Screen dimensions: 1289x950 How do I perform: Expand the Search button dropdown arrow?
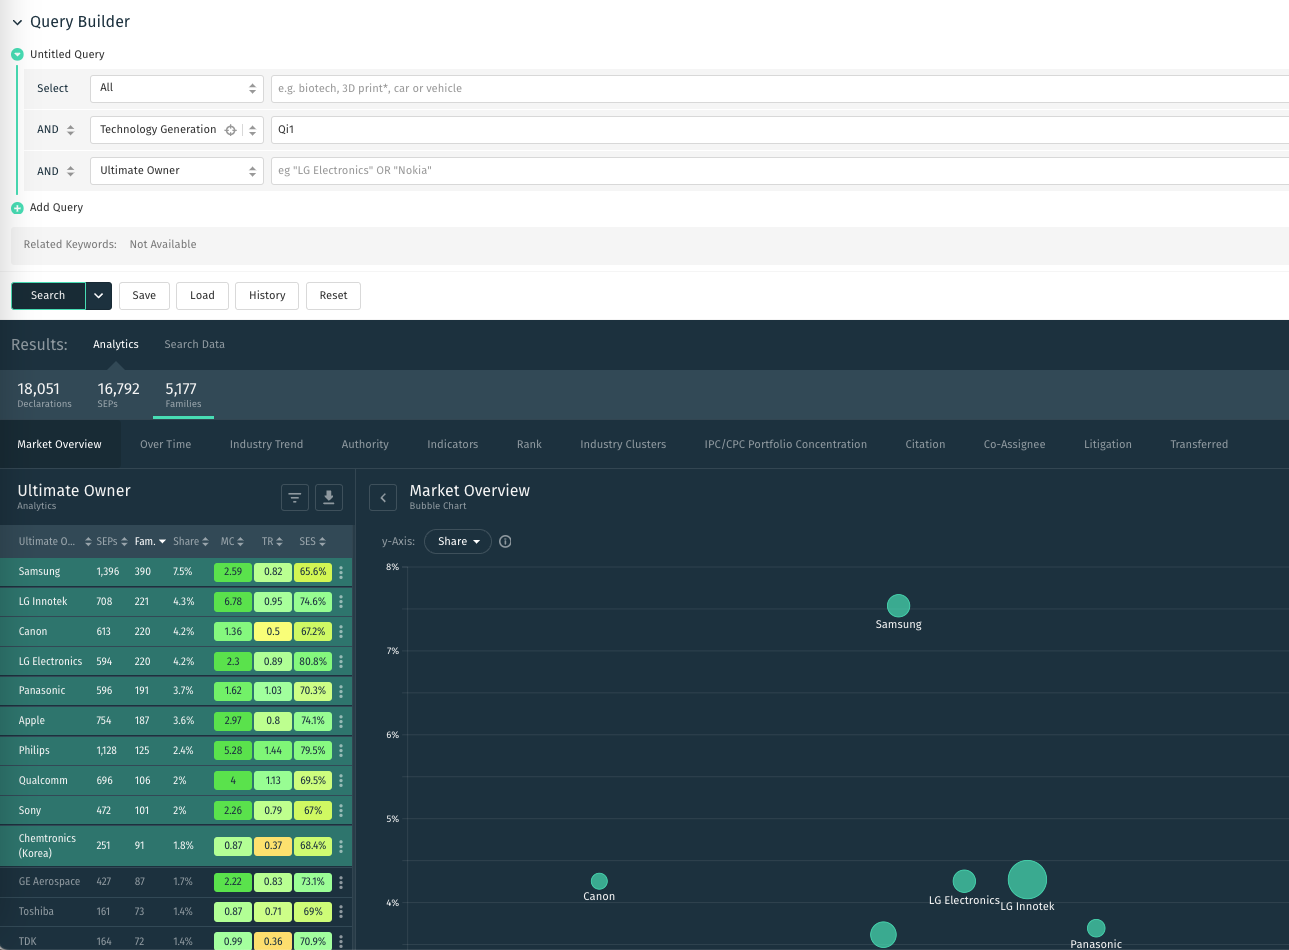99,296
